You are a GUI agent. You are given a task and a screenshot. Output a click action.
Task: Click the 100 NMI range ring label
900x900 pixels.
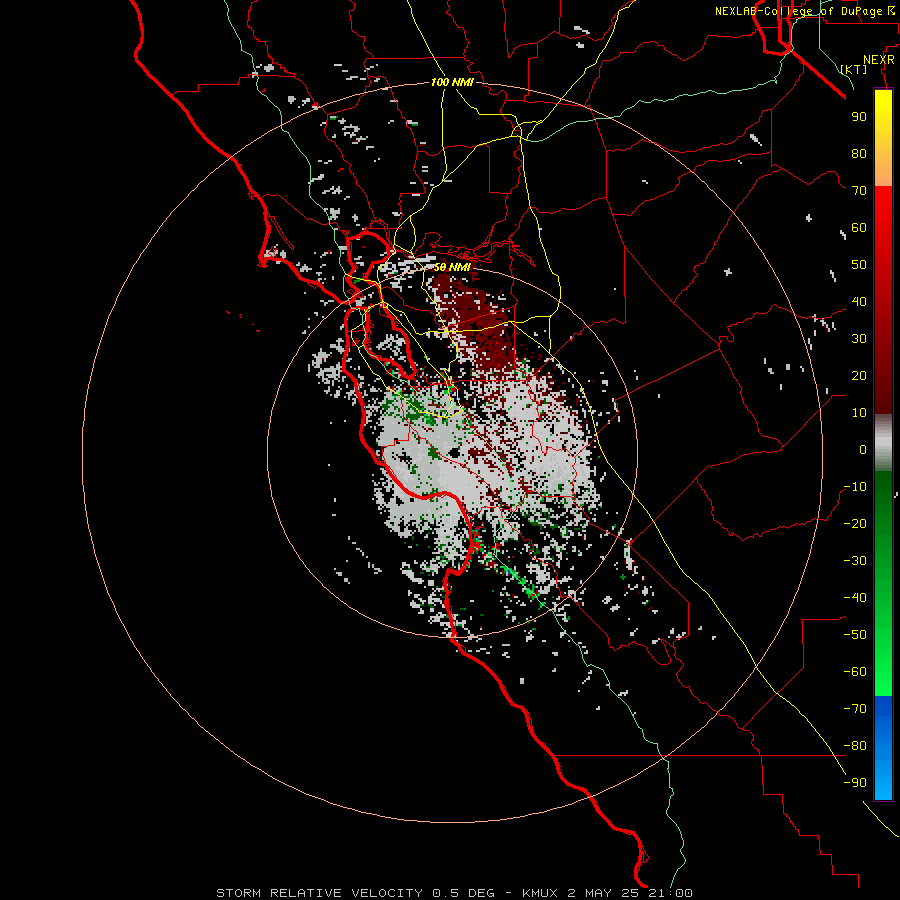[452, 82]
